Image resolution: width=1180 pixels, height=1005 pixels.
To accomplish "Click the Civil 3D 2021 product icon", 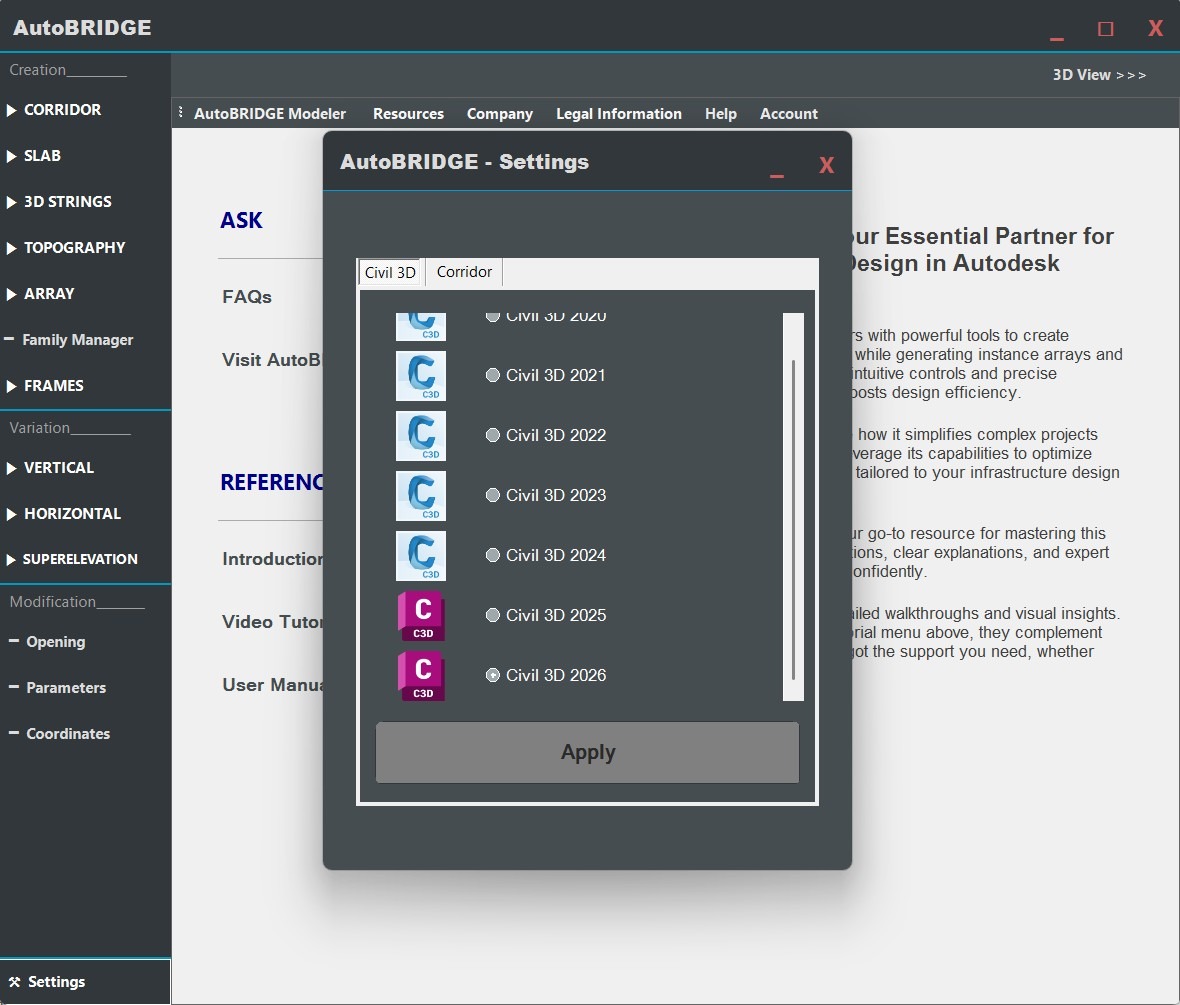I will pos(421,376).
